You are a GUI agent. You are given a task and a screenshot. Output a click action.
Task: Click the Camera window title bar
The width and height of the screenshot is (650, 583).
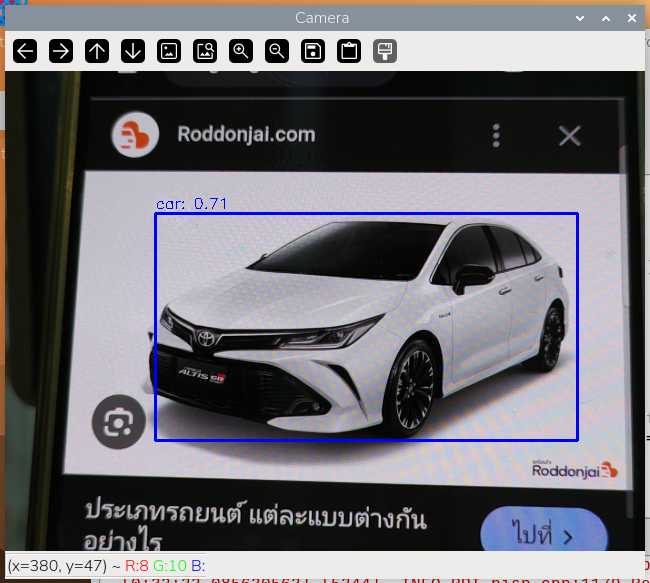point(320,18)
